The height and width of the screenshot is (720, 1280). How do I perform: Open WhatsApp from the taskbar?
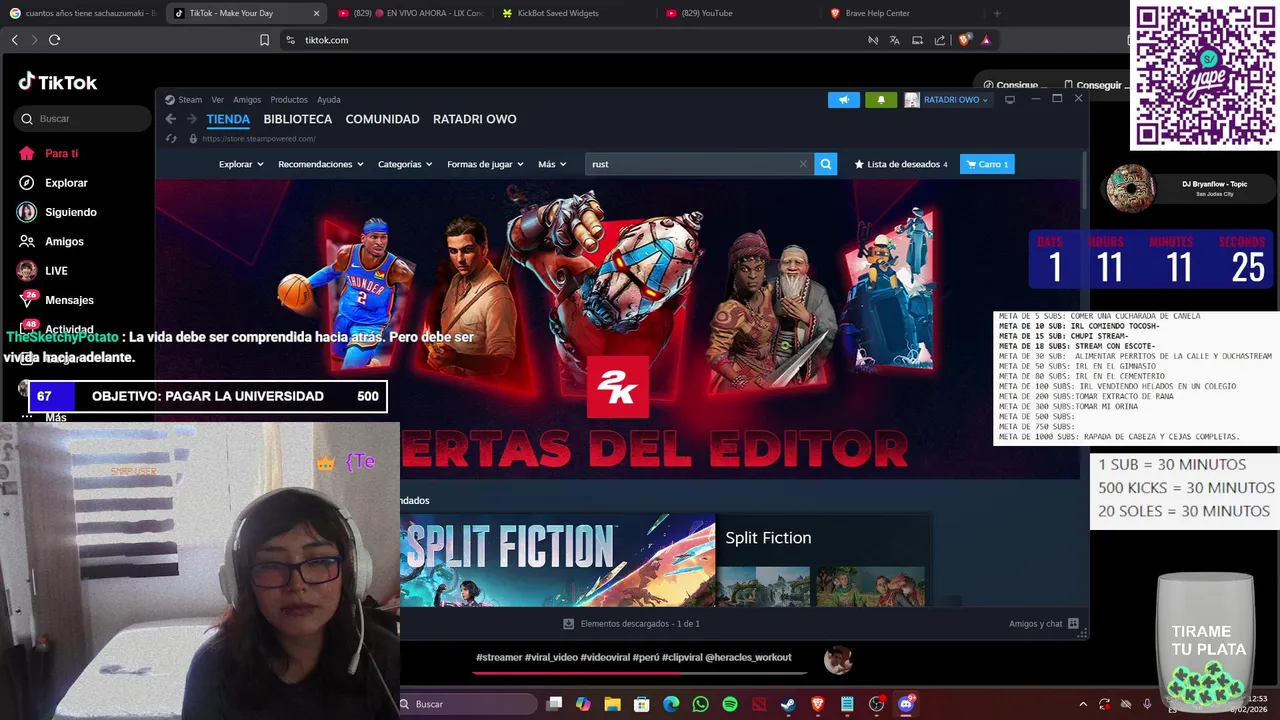click(700, 704)
